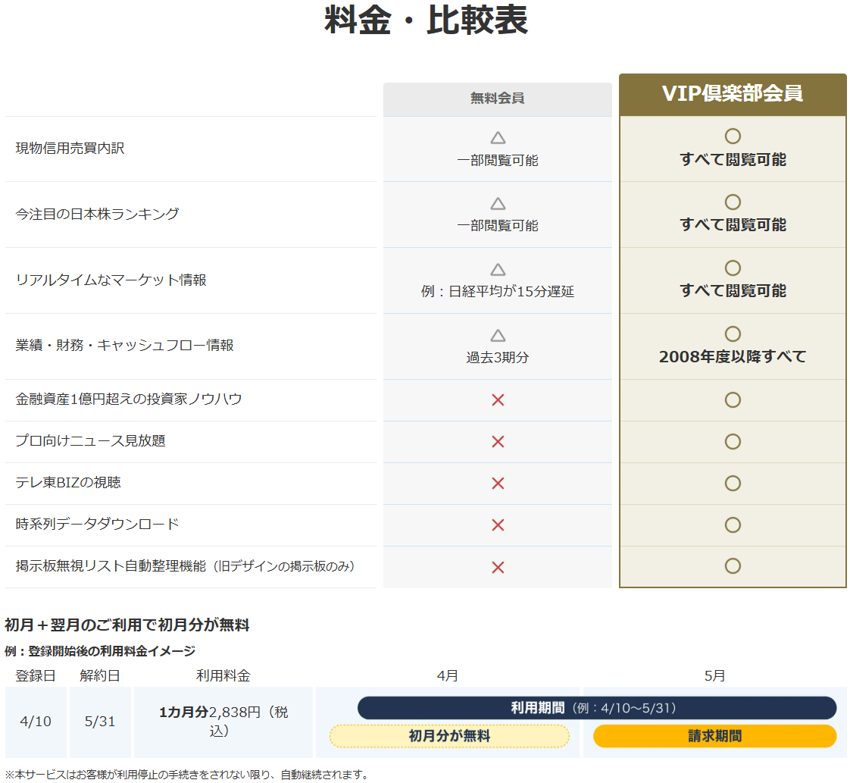Click the 4月 column header
This screenshot has width=850, height=783.
448,676
